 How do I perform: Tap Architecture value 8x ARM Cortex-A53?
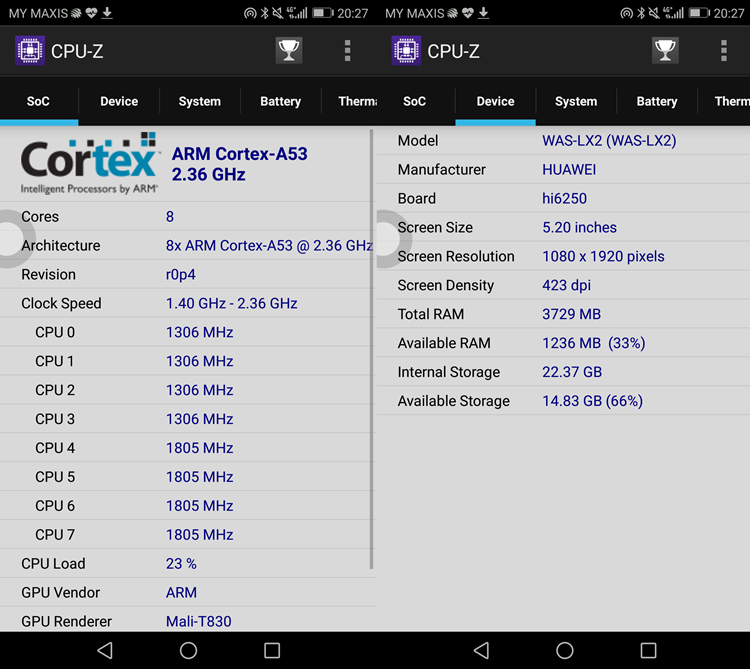pos(269,245)
